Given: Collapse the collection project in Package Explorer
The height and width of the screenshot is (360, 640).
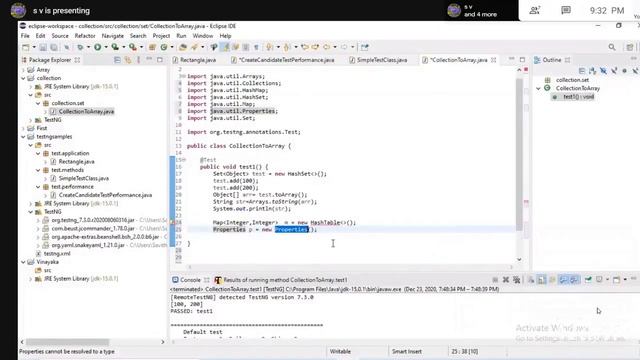Looking at the screenshot, I should point(23,78).
